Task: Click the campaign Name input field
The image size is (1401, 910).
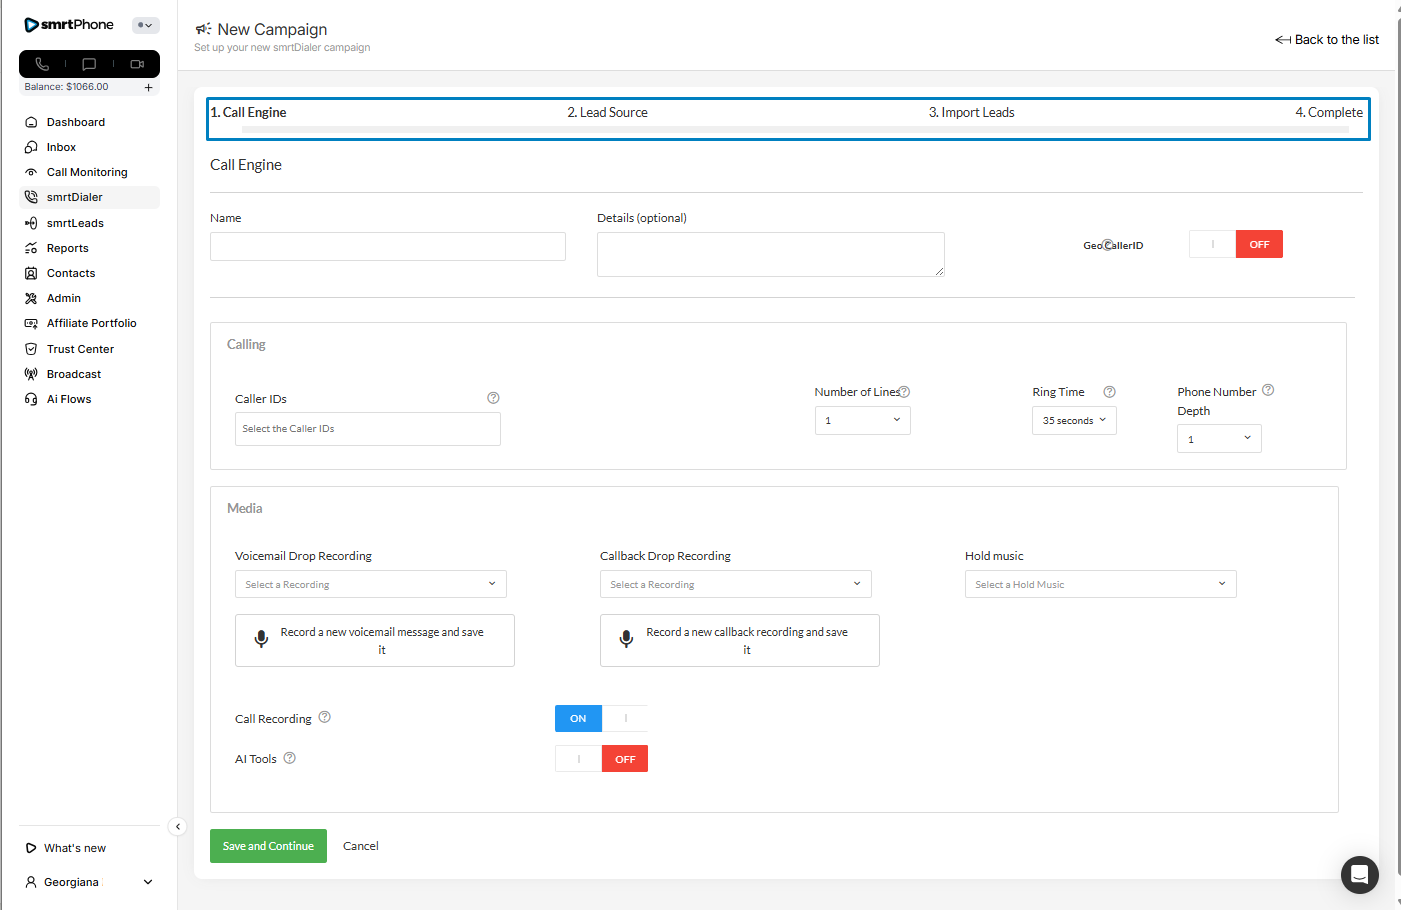Action: [387, 247]
